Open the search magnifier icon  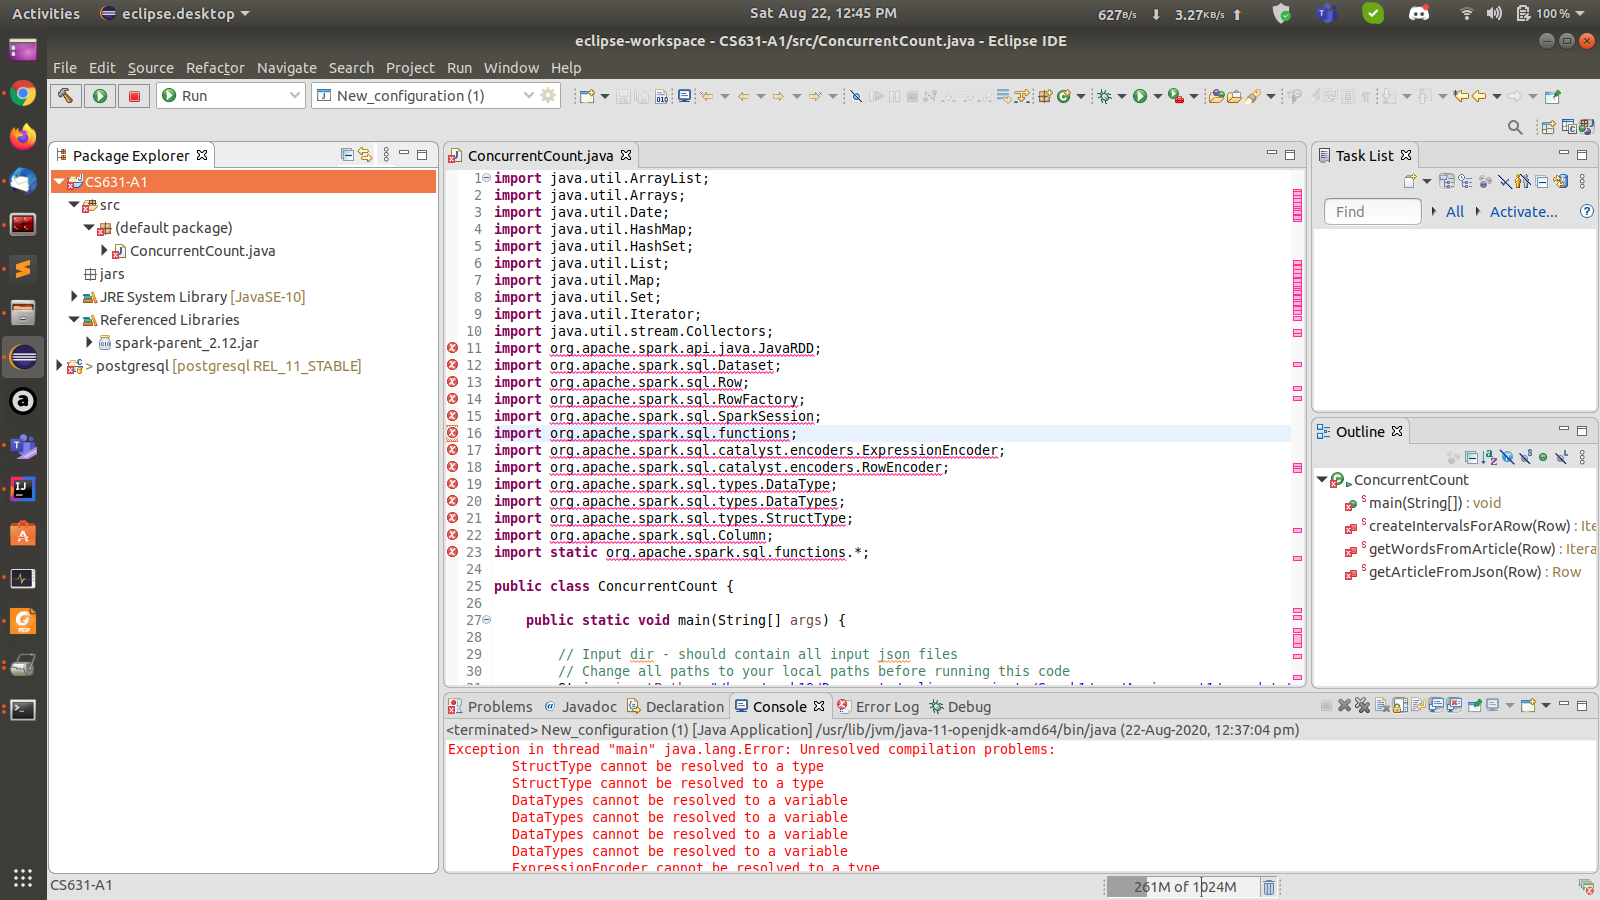click(1515, 127)
